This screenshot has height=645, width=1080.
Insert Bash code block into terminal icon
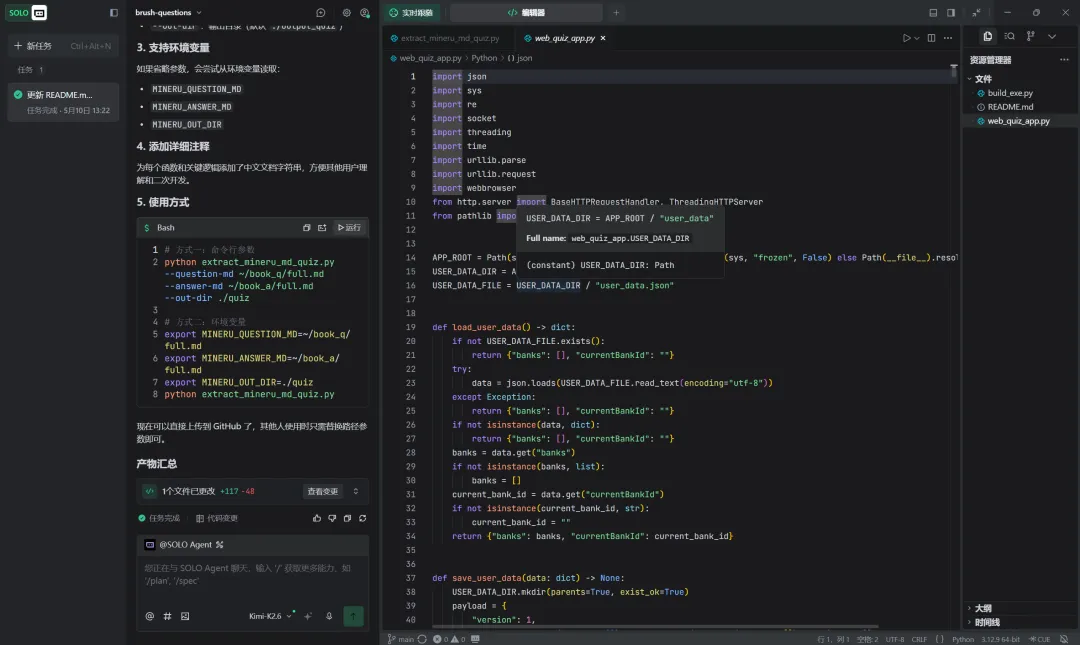[322, 227]
